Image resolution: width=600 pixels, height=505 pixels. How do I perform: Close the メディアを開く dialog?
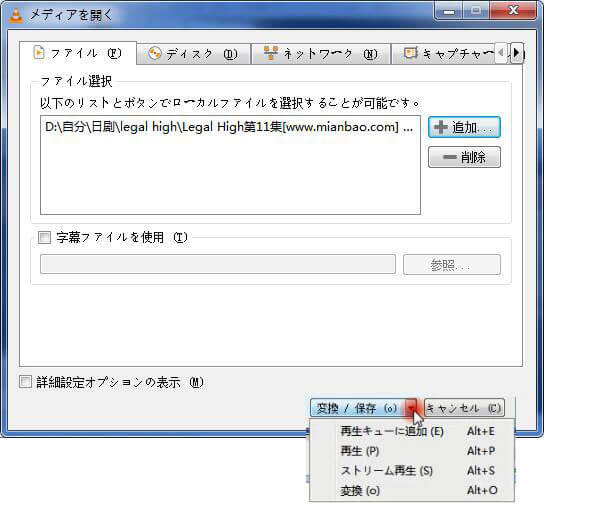click(514, 11)
